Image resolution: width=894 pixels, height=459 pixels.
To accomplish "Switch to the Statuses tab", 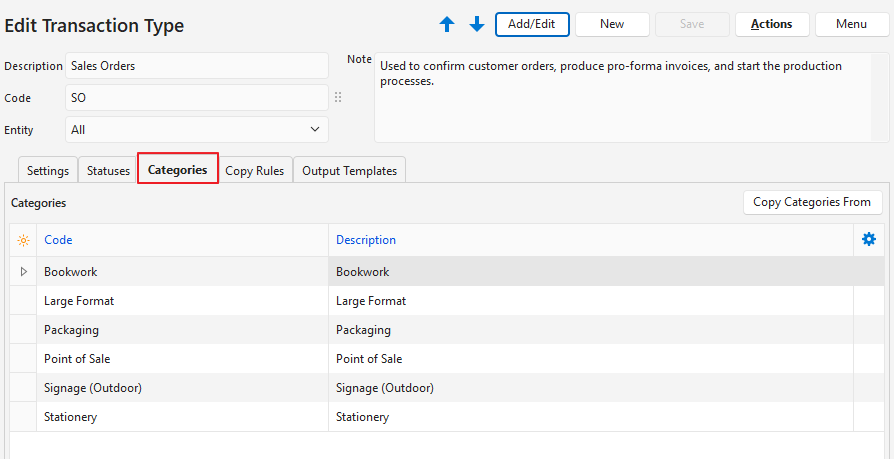I will point(108,171).
